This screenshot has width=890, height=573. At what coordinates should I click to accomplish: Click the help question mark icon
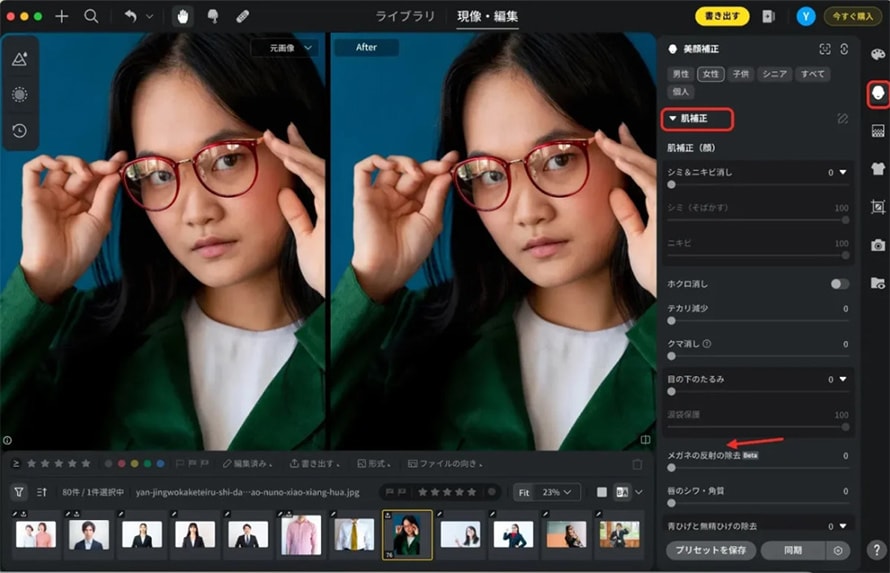click(x=876, y=550)
